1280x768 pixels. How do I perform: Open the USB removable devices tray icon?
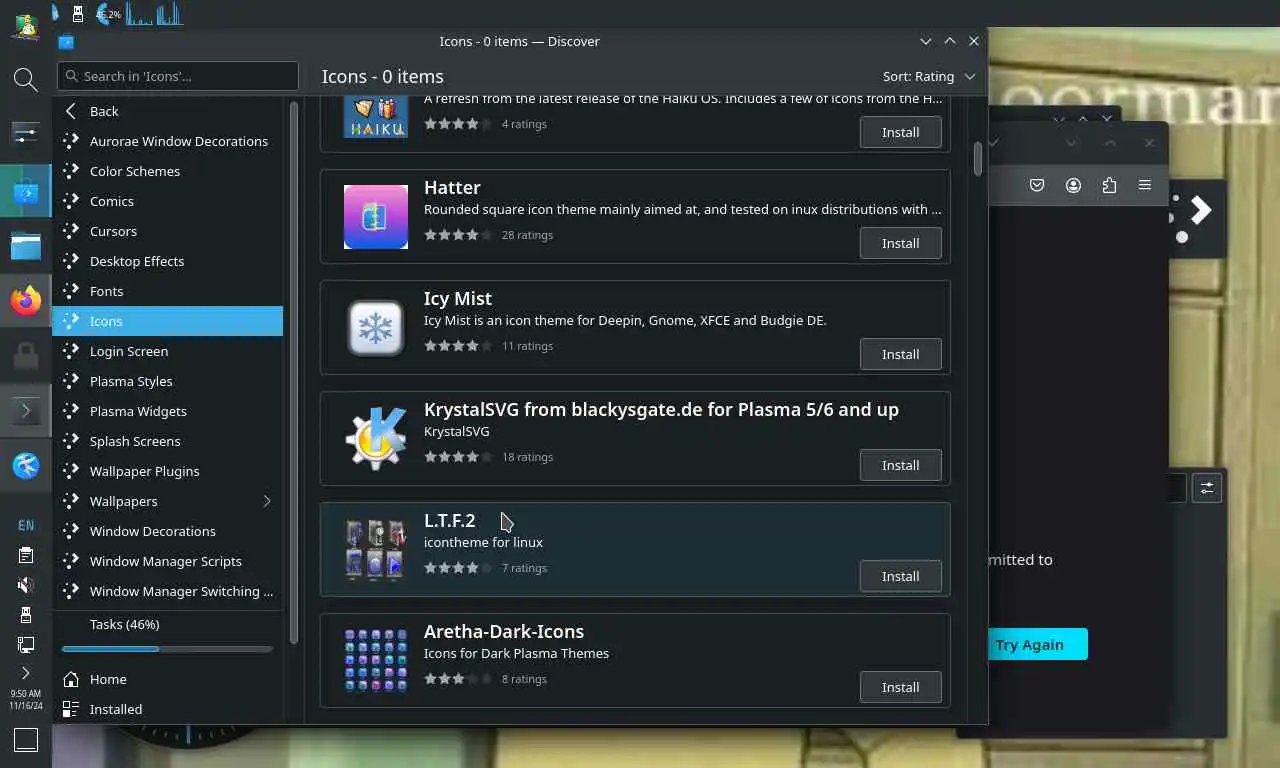[26, 614]
